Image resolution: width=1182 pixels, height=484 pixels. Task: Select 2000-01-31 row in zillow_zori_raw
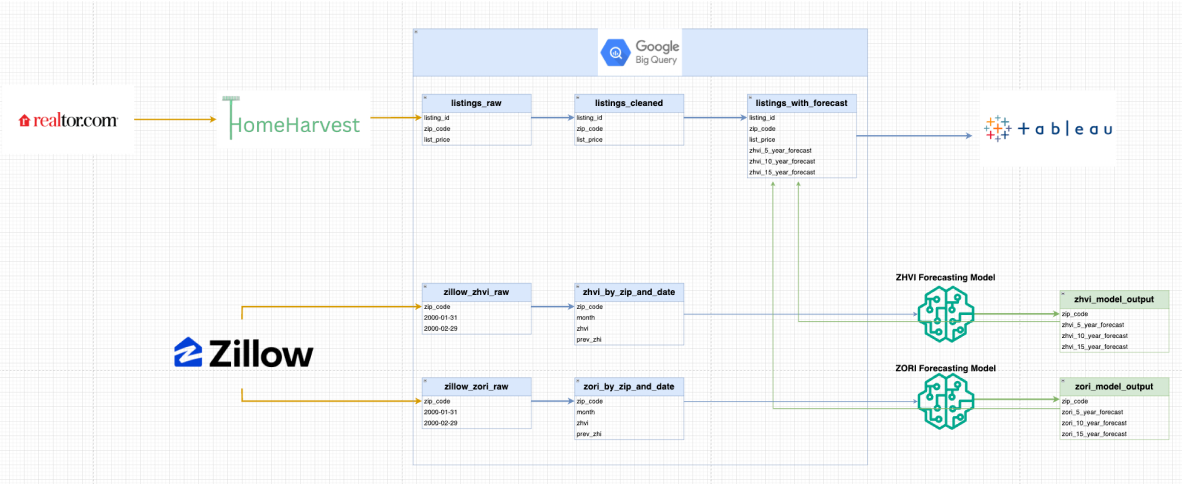pyautogui.click(x=477, y=412)
